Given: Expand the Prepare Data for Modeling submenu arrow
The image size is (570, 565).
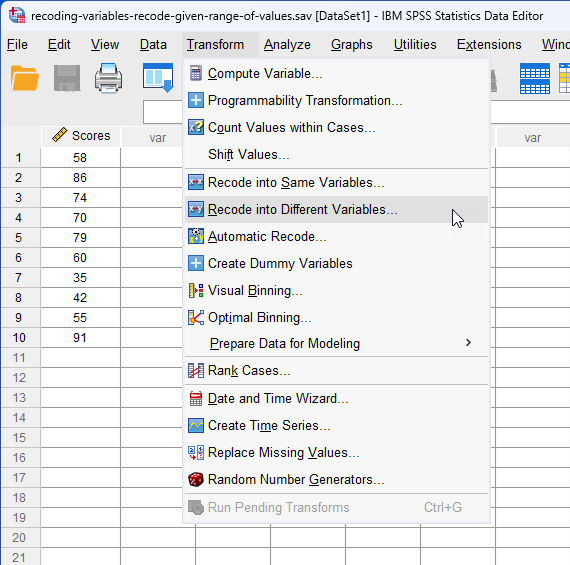Looking at the screenshot, I should pyautogui.click(x=468, y=342).
